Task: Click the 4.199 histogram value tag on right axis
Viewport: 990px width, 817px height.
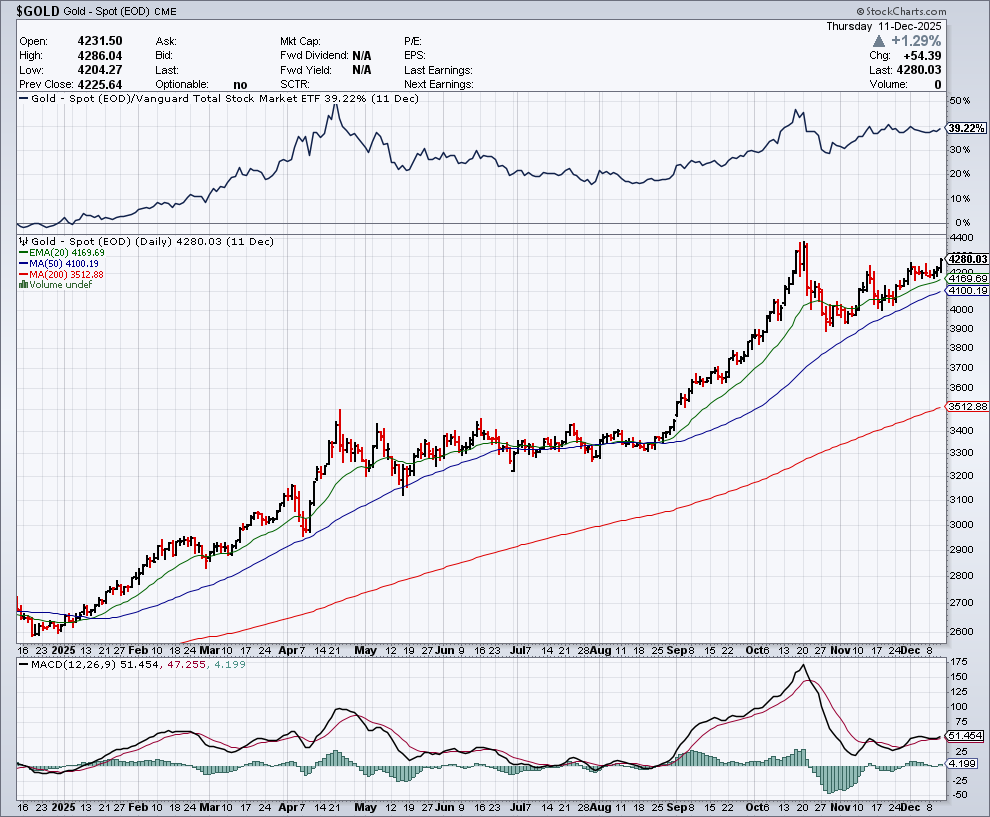Action: pos(963,764)
